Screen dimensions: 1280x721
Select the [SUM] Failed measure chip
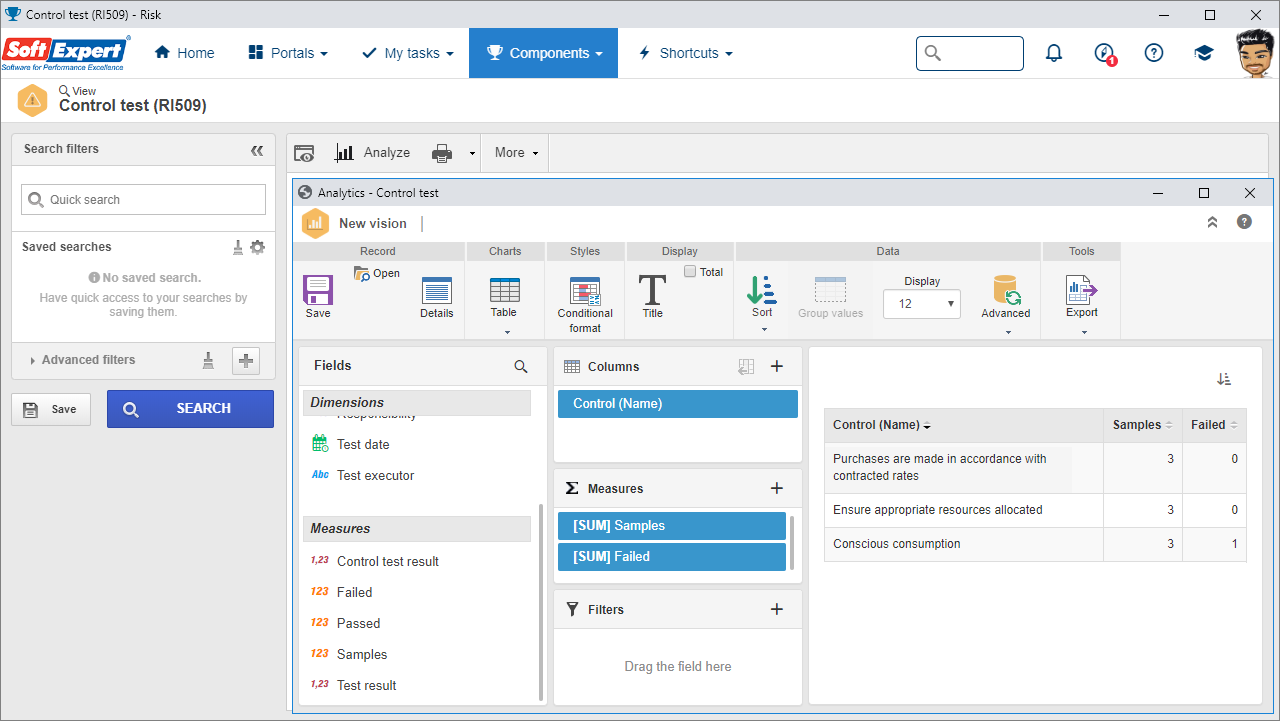click(x=672, y=557)
